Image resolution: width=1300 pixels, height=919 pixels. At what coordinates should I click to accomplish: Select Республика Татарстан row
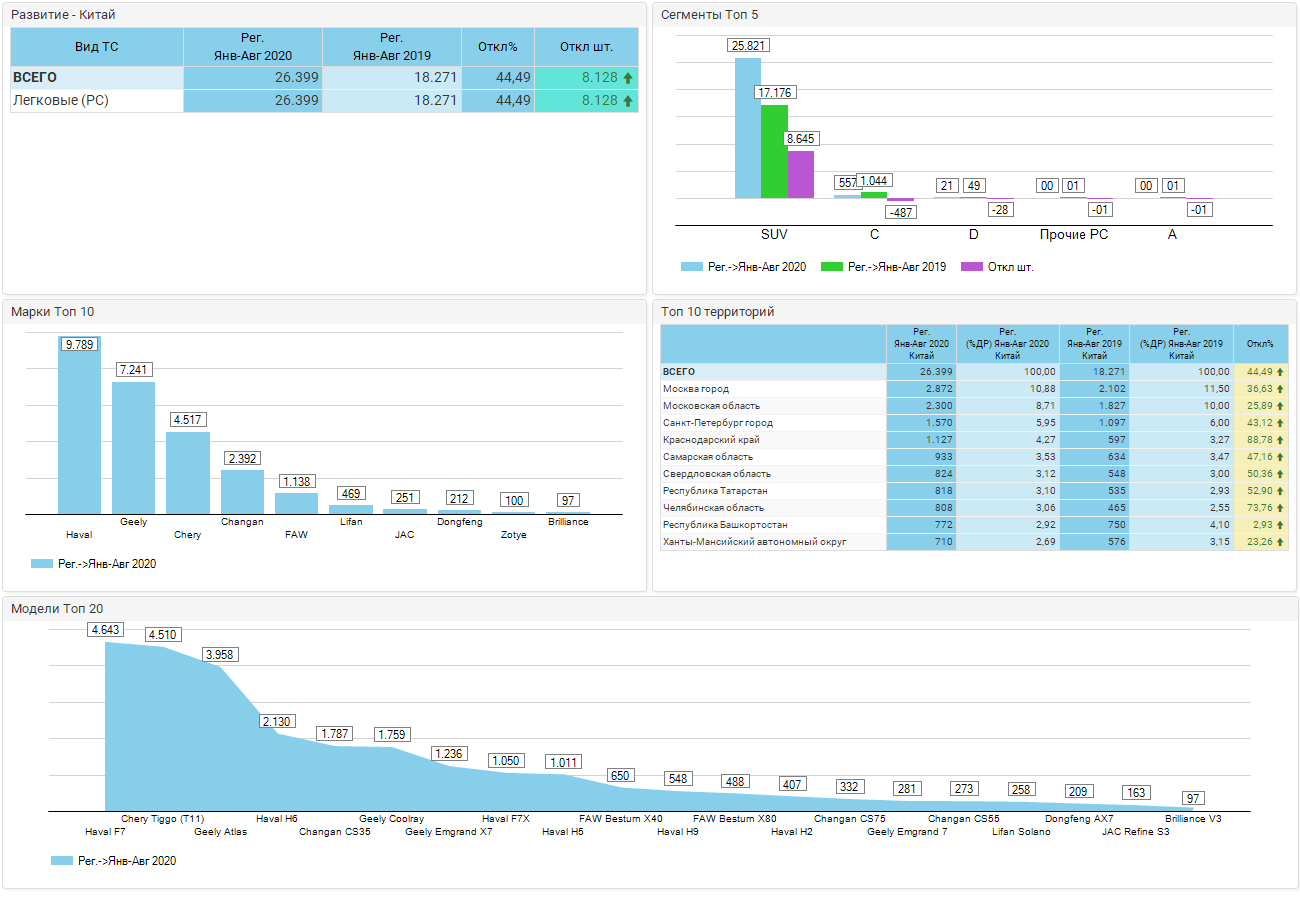pos(974,491)
